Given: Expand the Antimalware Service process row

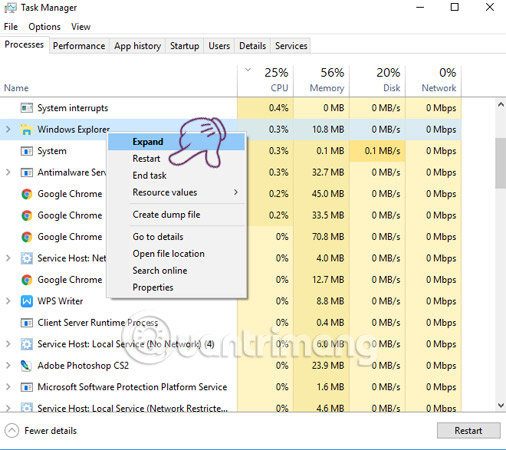Looking at the screenshot, I should point(8,172).
